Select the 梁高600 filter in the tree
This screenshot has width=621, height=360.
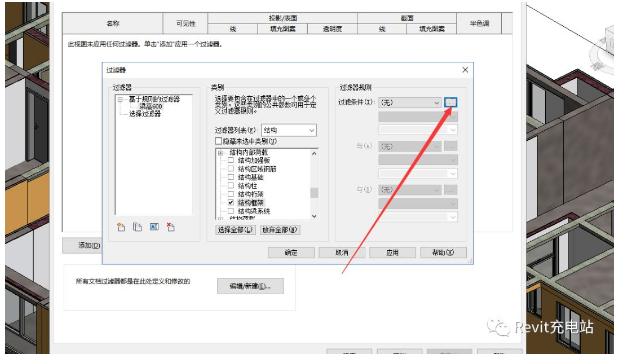point(150,107)
